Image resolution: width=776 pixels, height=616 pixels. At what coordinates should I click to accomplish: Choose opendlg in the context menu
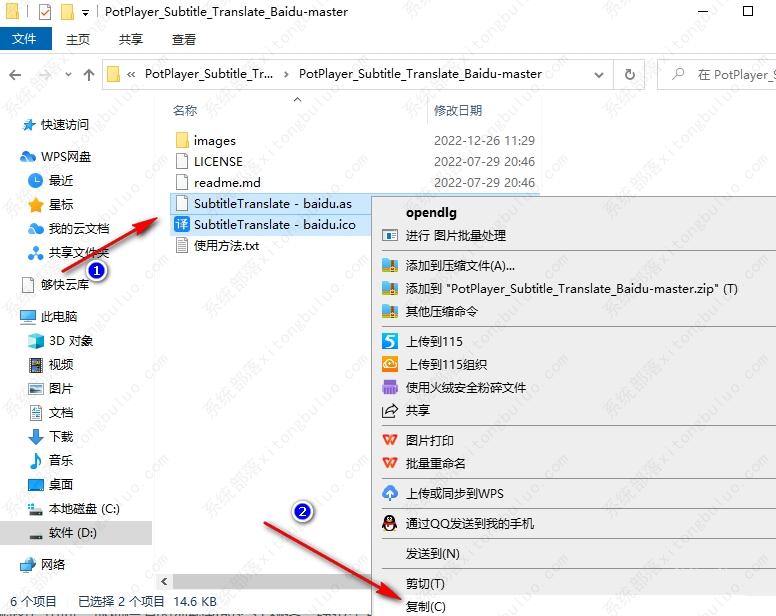click(x=431, y=213)
